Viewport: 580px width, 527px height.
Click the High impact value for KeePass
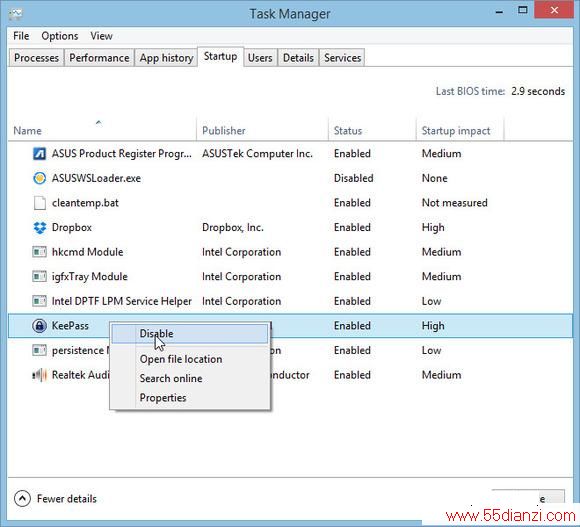[433, 326]
